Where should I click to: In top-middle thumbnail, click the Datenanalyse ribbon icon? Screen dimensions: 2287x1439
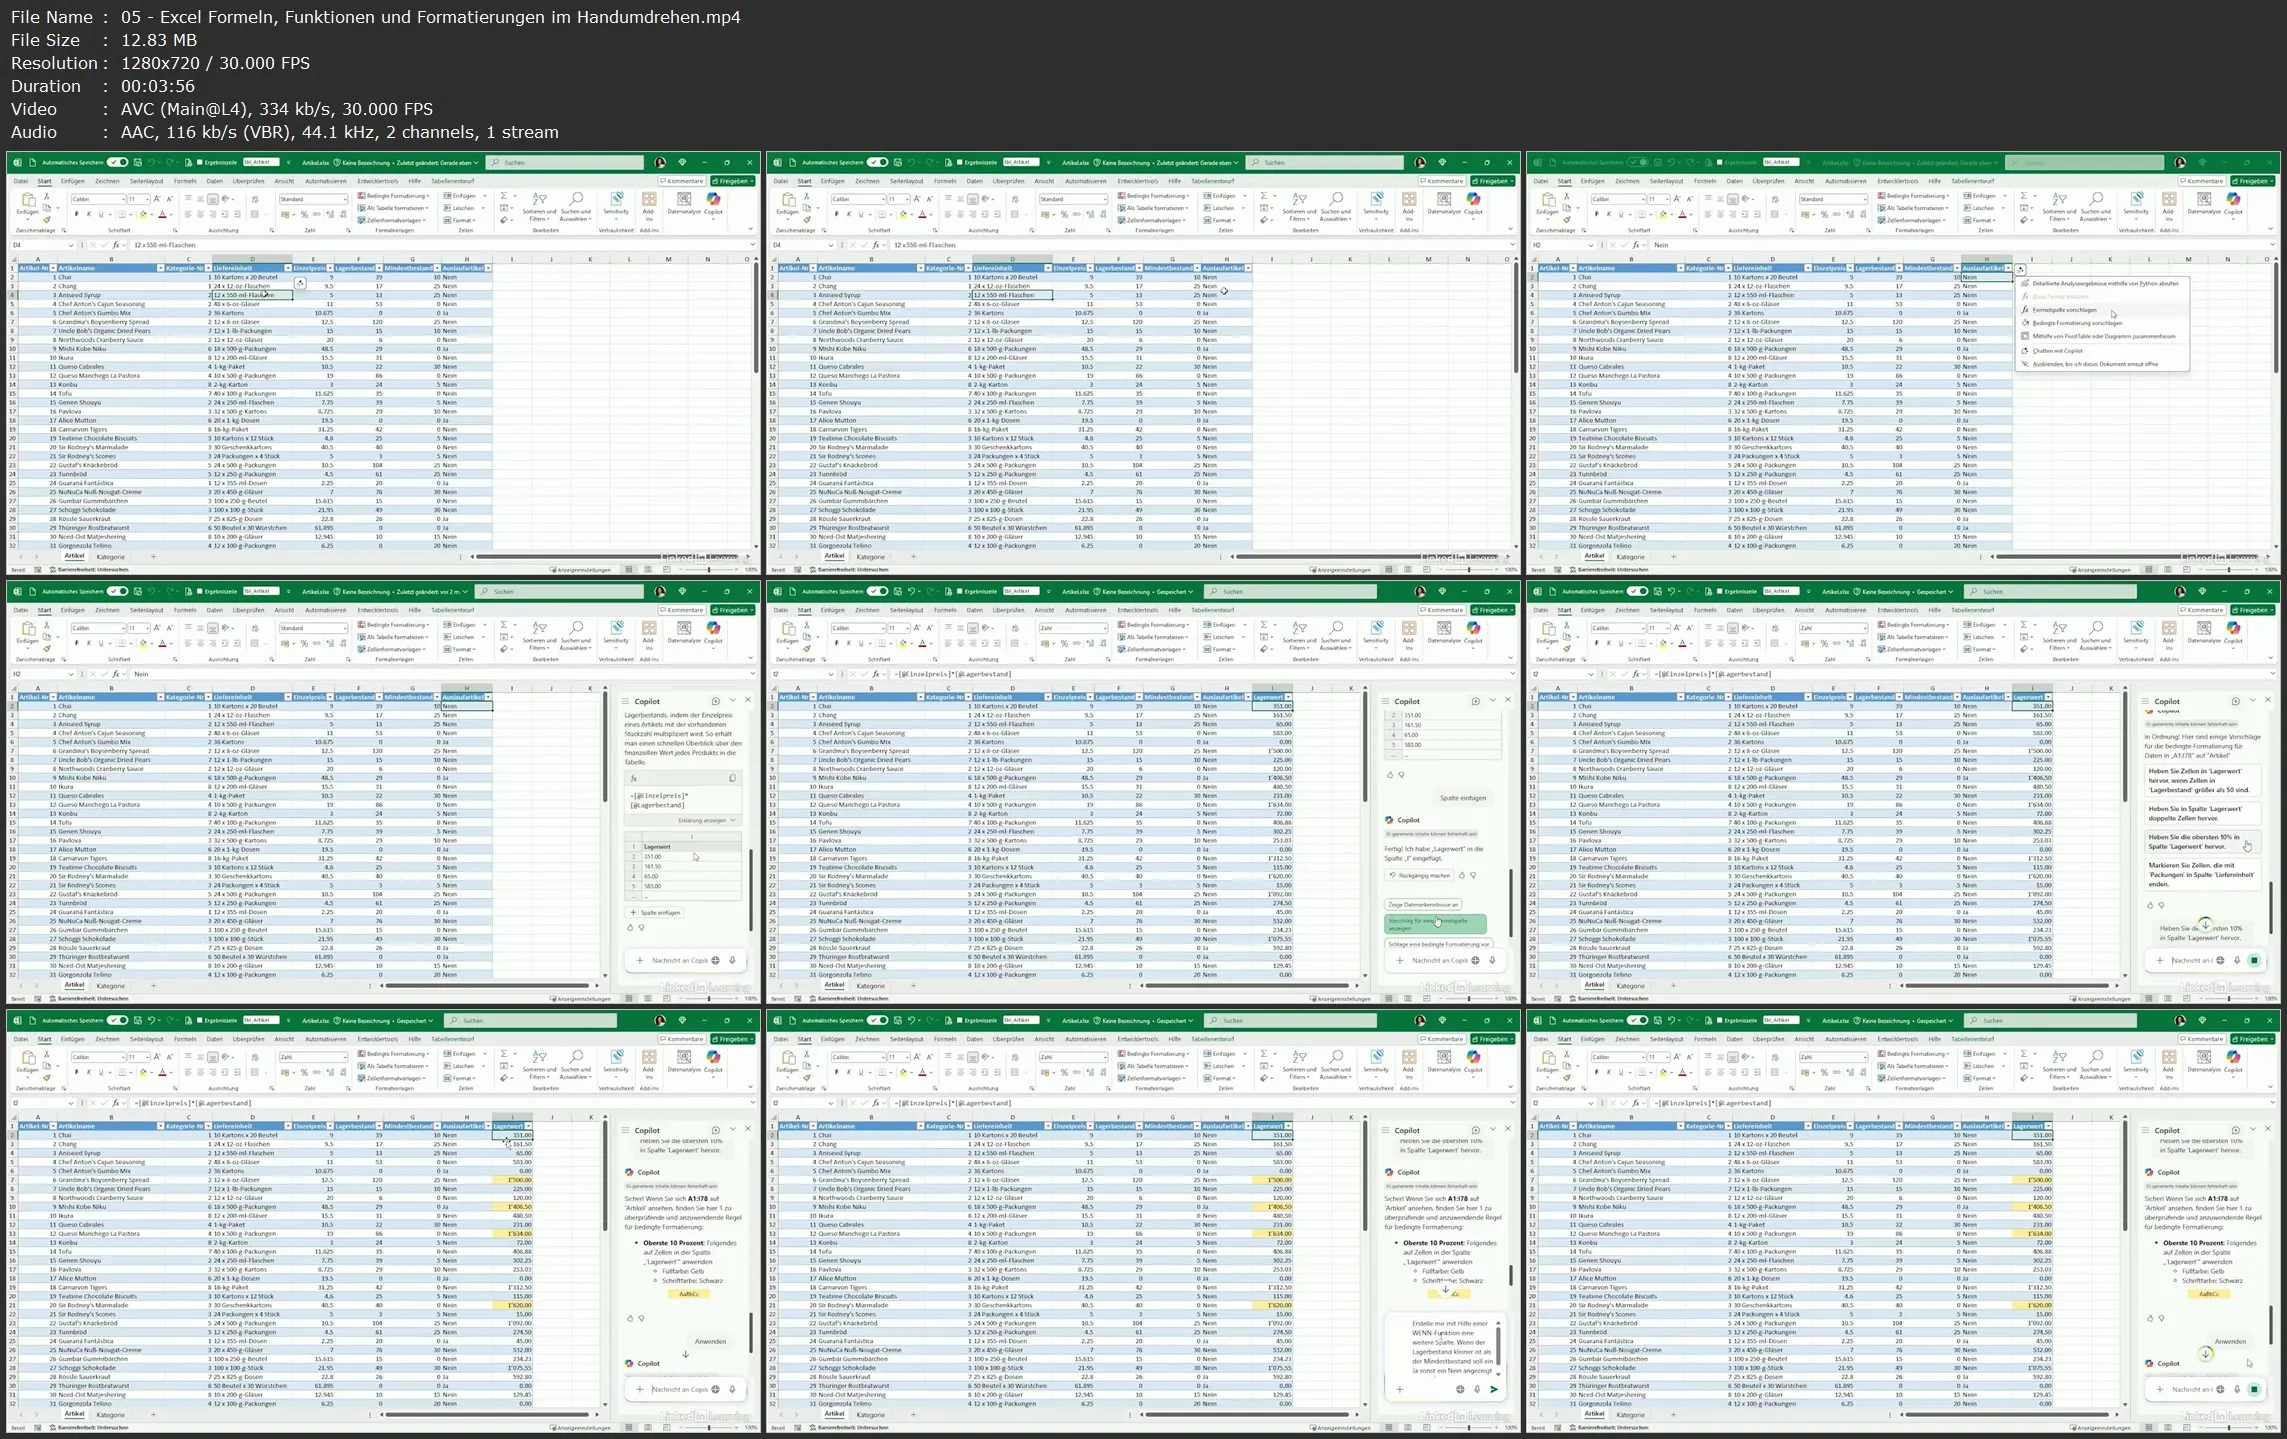[x=1444, y=201]
